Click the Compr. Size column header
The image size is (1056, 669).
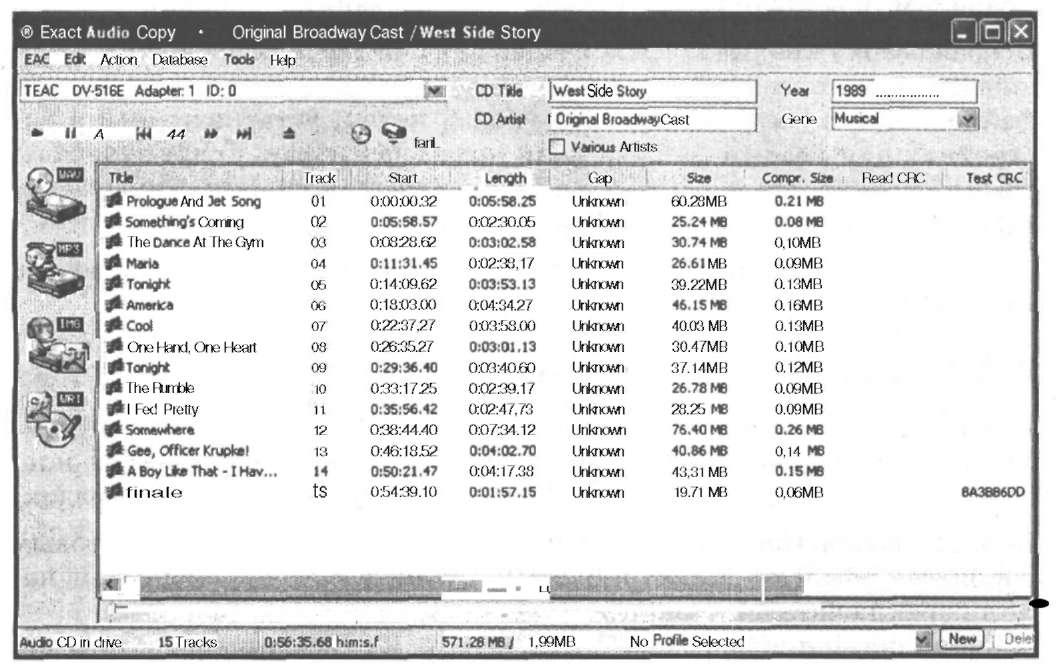pos(797,178)
